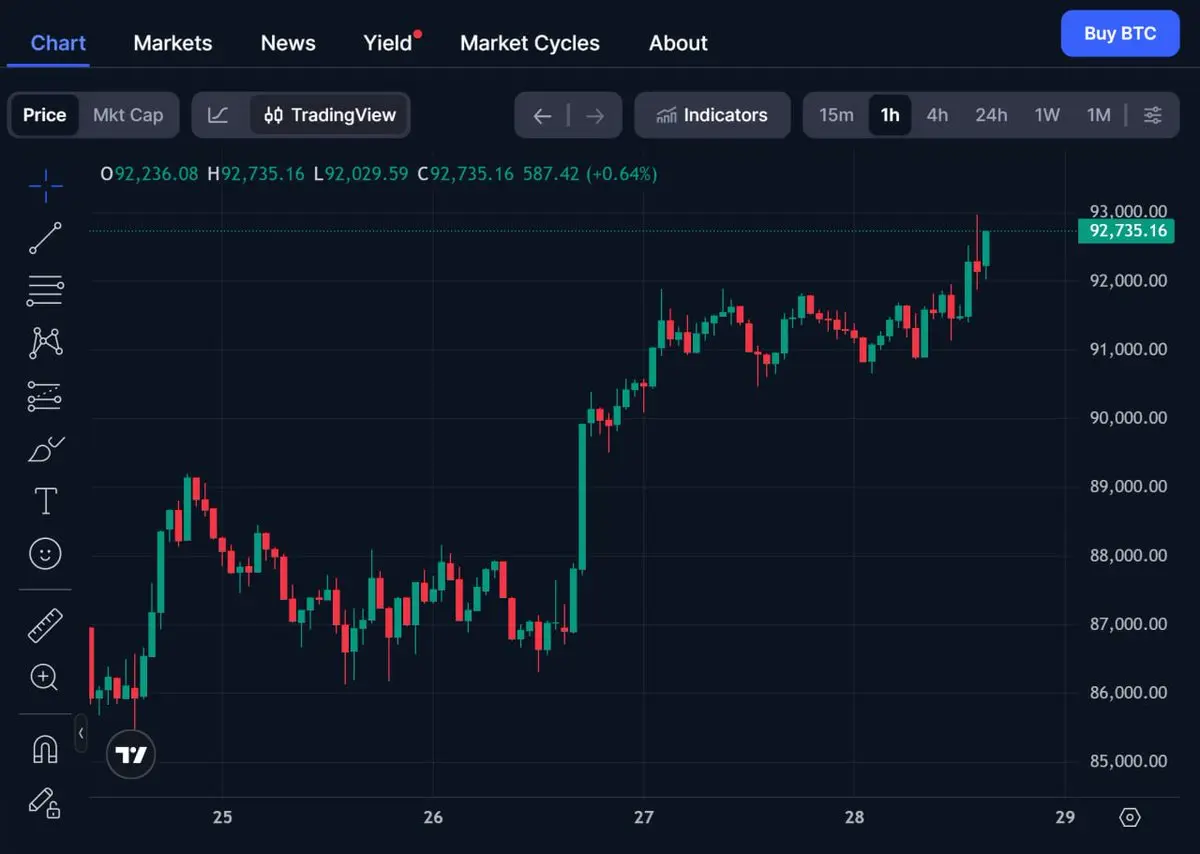Set interval to 1h
1200x854 pixels.
click(x=890, y=115)
